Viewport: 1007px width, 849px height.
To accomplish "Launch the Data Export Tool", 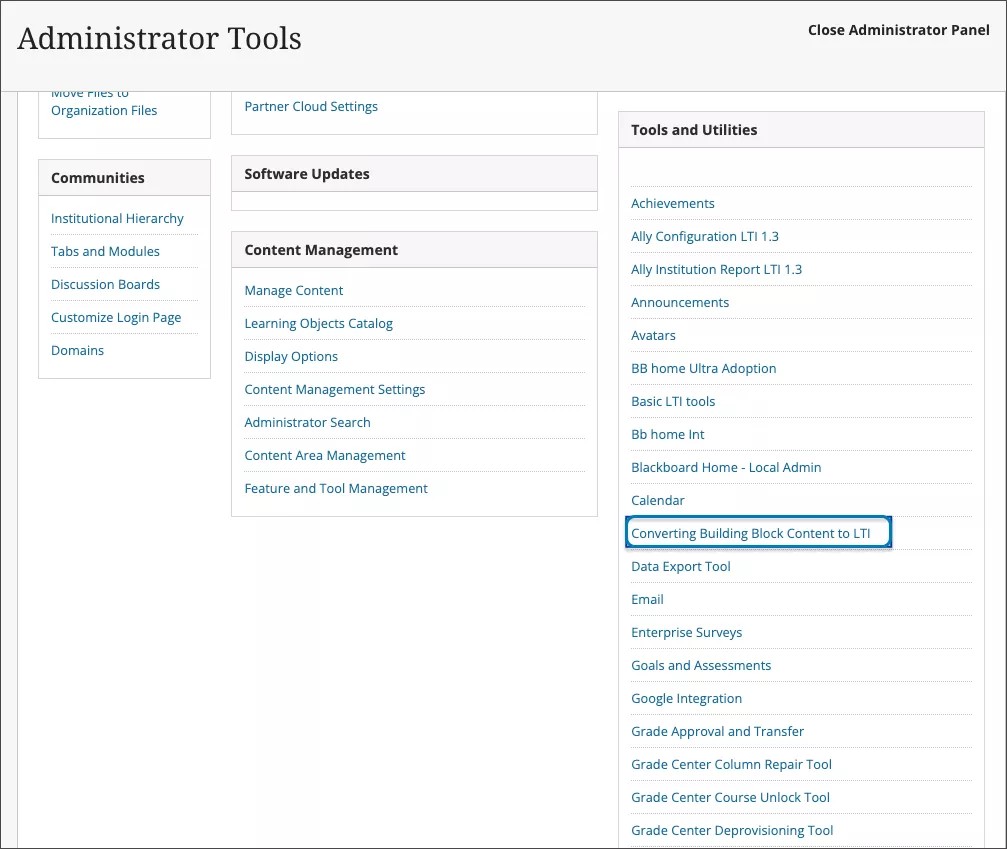I will tap(681, 566).
